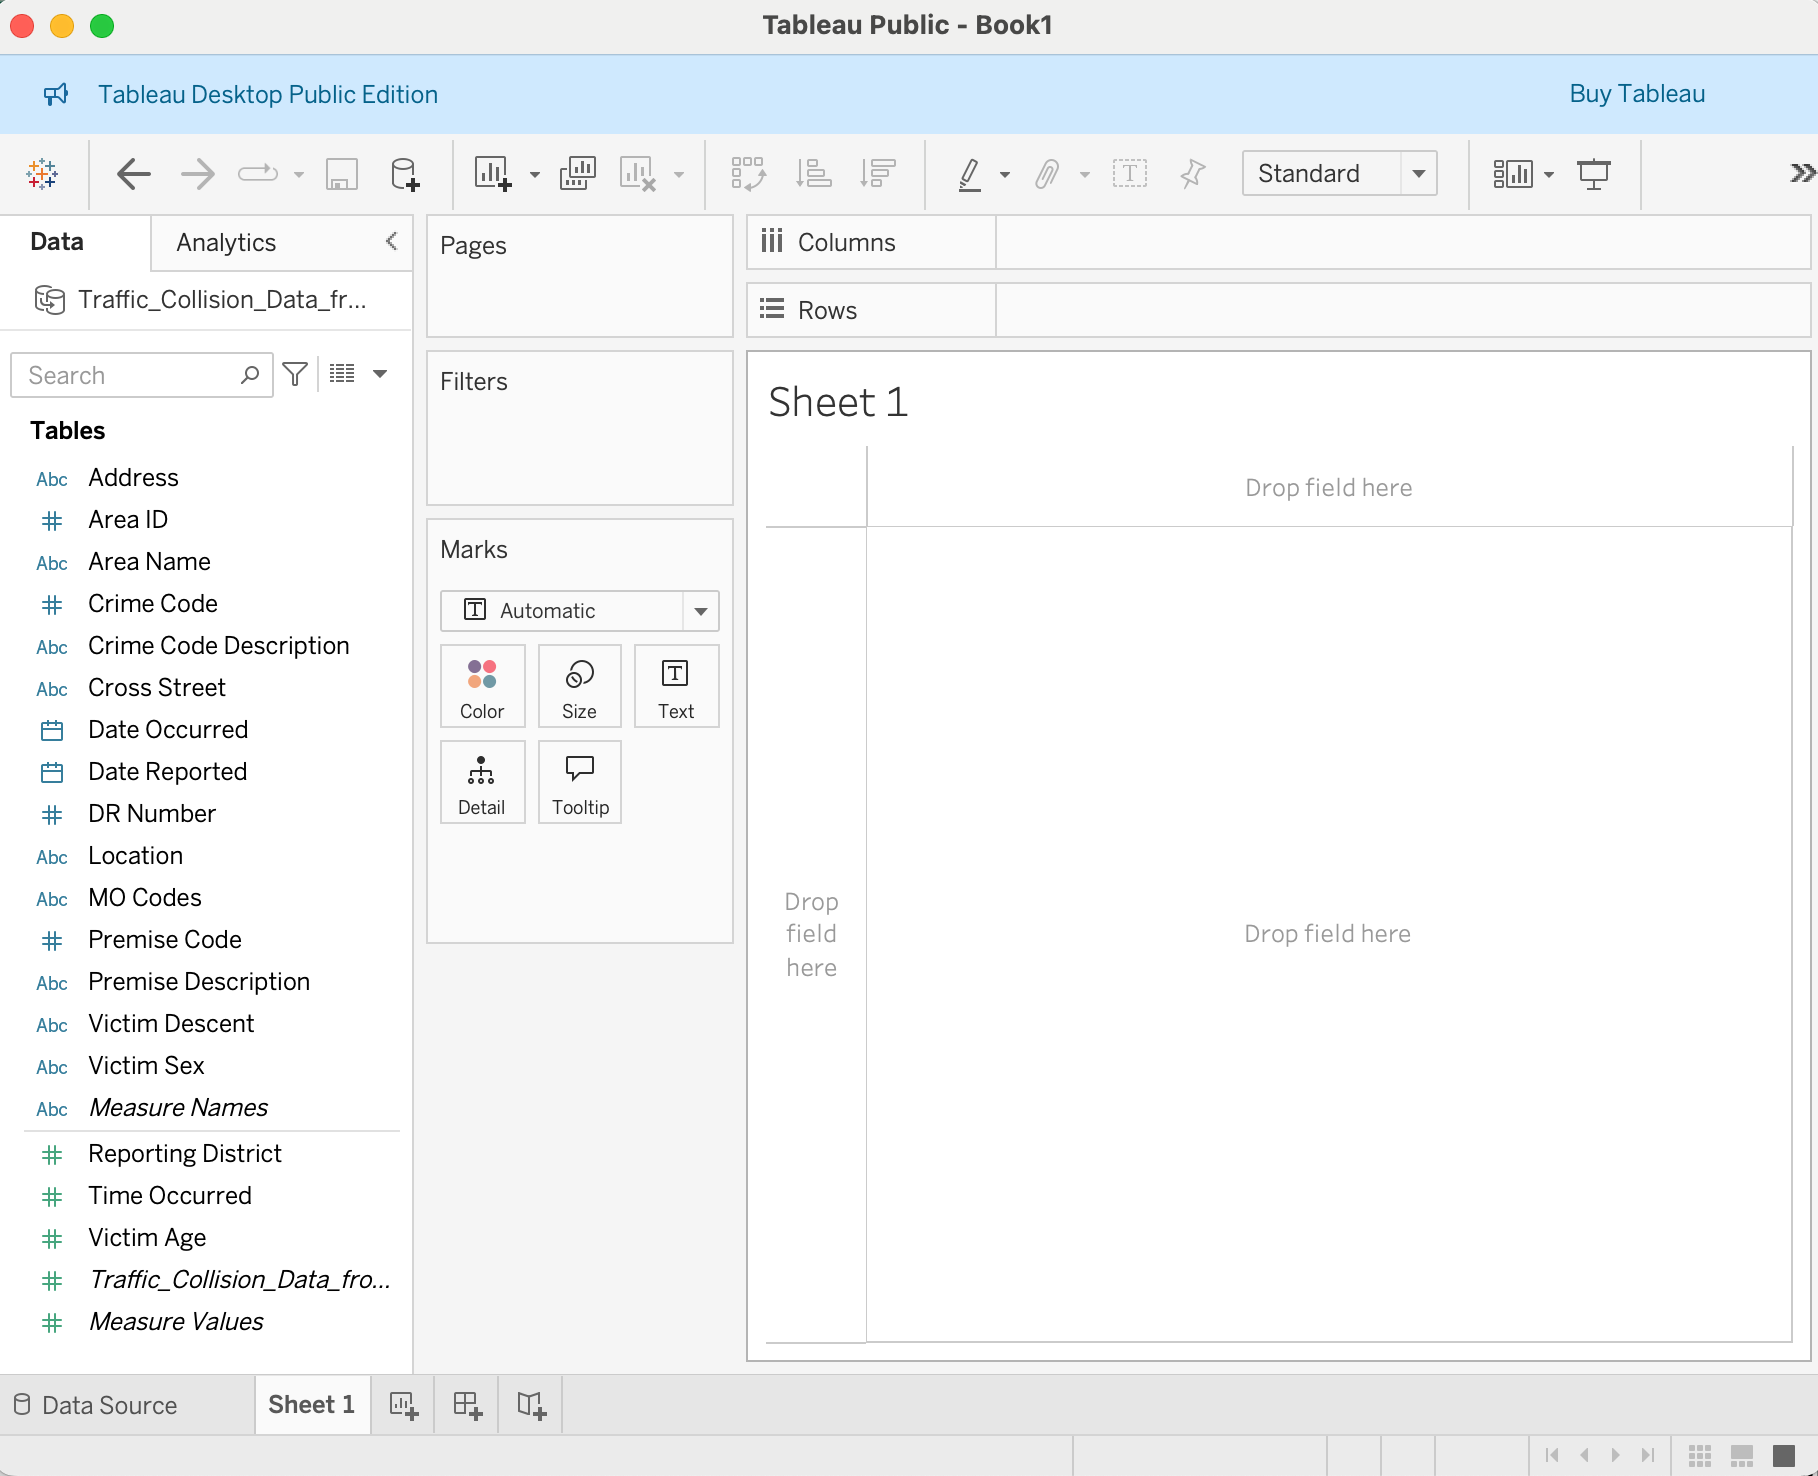The image size is (1818, 1476).
Task: Click the Undo back arrow
Action: point(134,174)
